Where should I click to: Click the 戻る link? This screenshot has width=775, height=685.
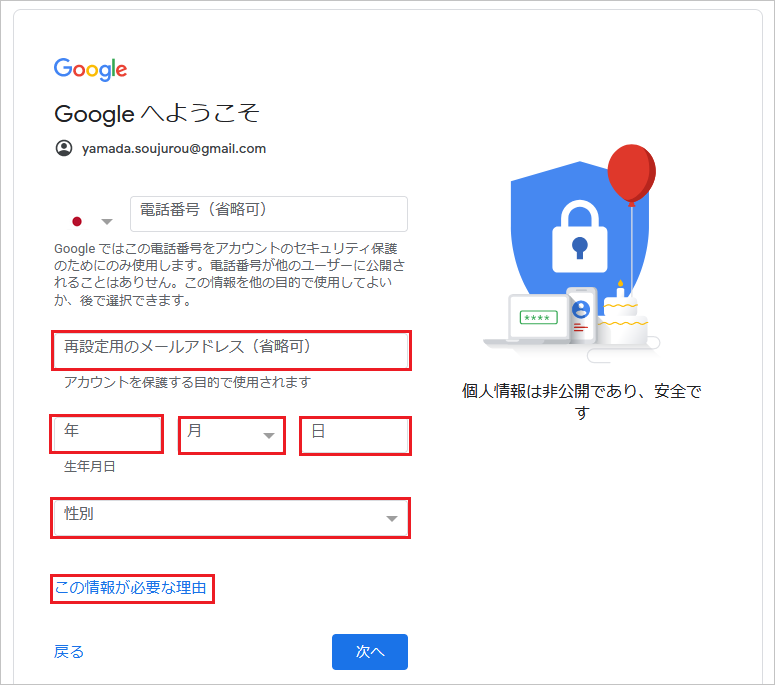click(x=69, y=652)
